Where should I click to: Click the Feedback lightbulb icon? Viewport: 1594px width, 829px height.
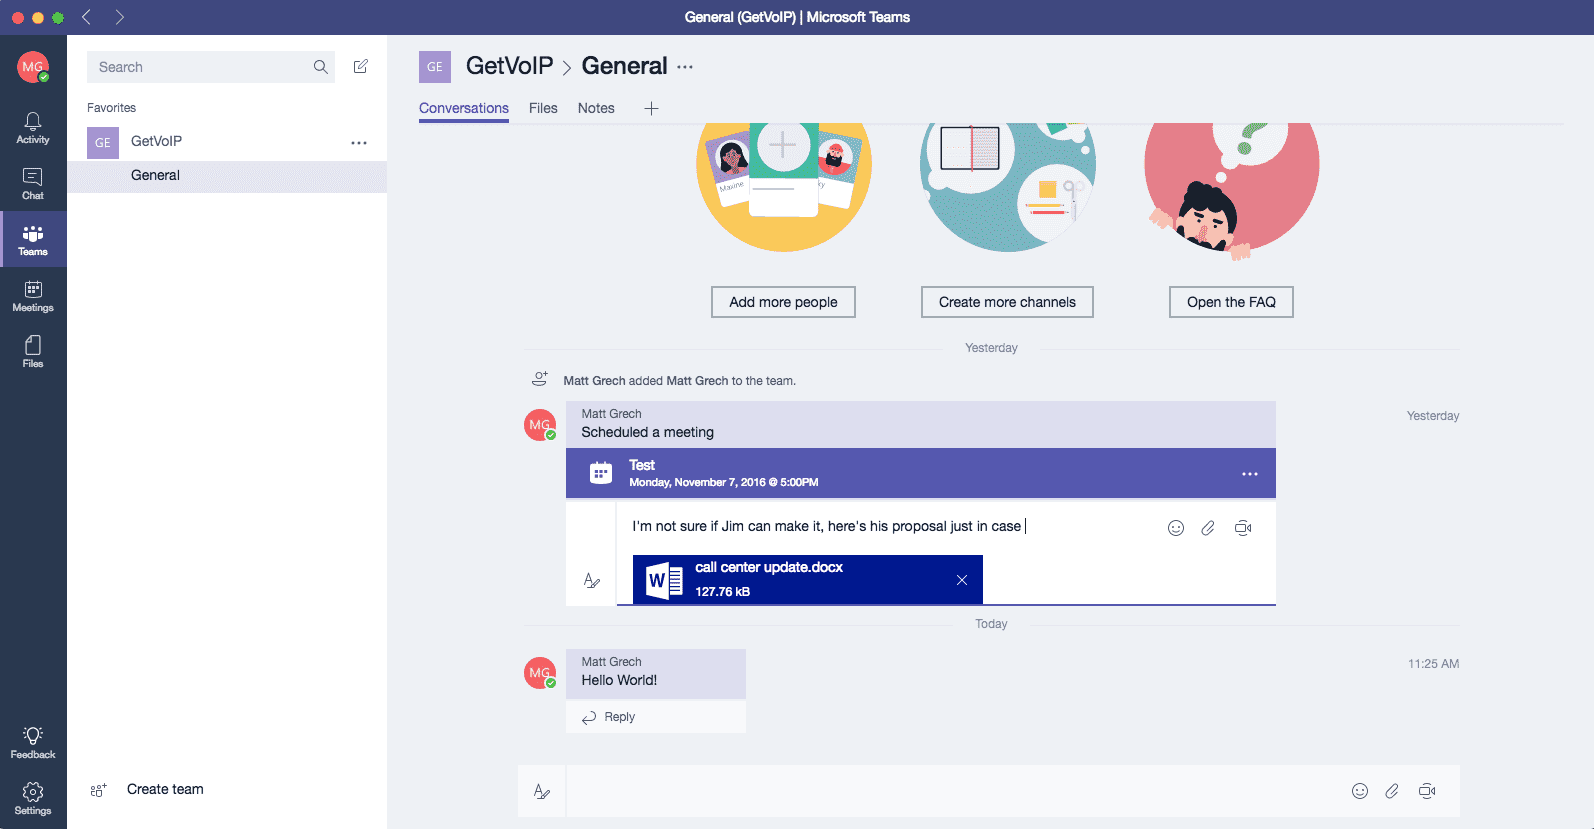(x=33, y=742)
